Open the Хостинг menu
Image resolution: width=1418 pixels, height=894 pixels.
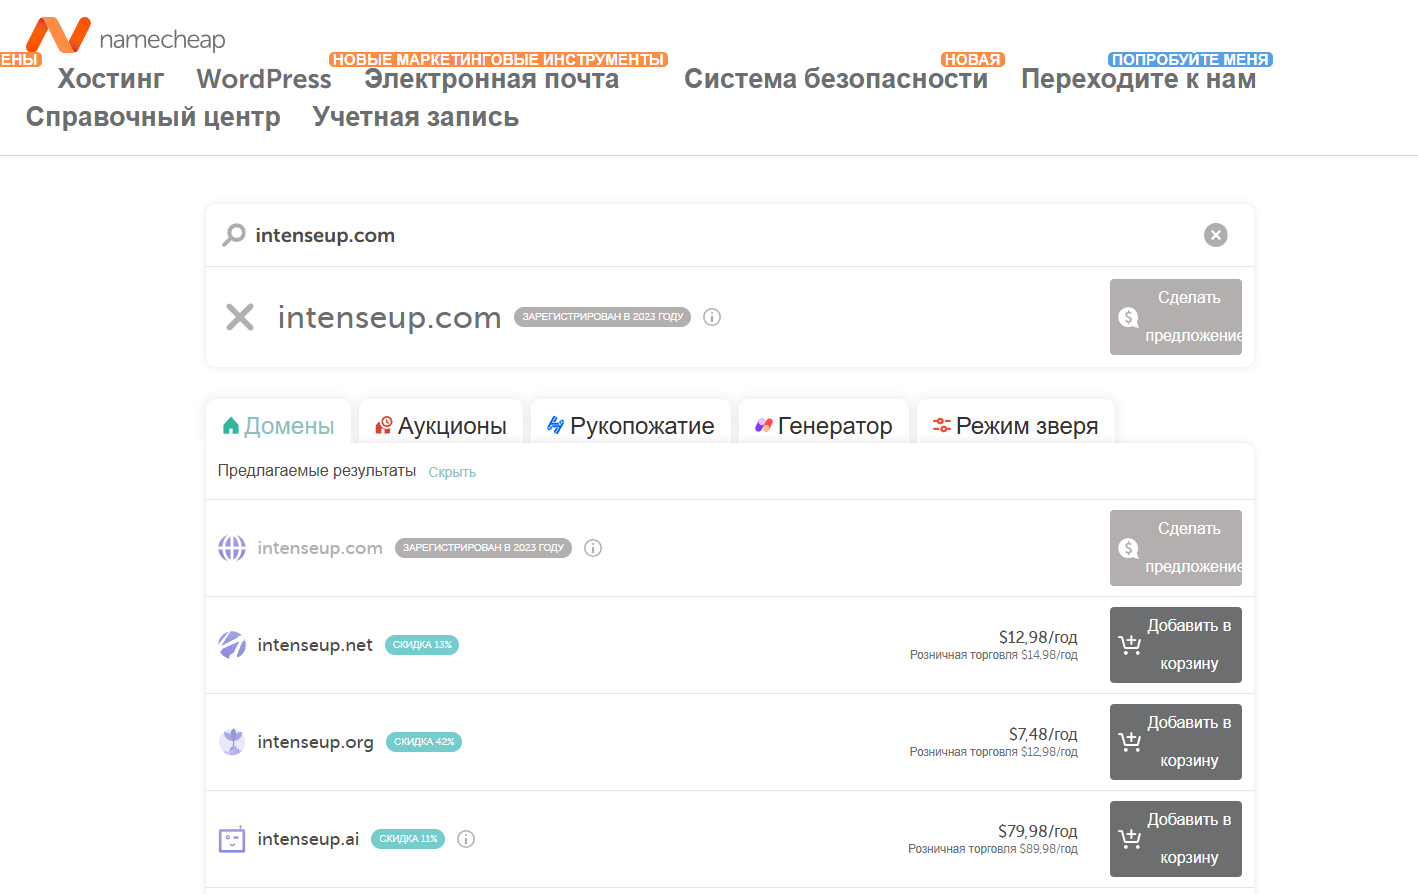coord(111,79)
